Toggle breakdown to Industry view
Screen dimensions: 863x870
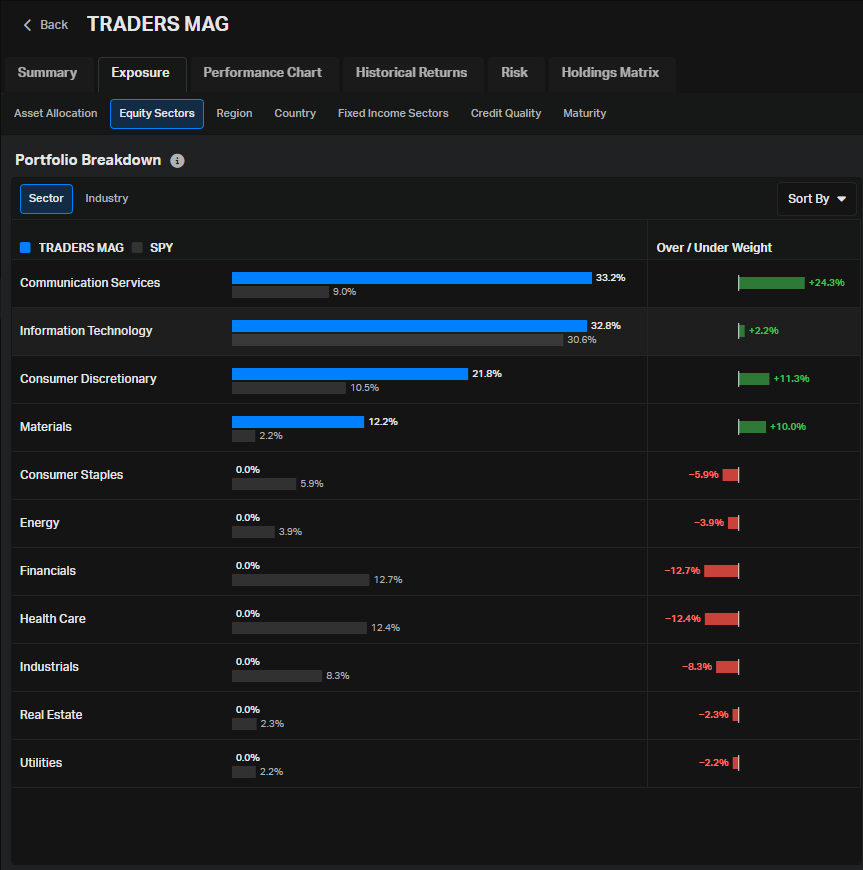[107, 199]
